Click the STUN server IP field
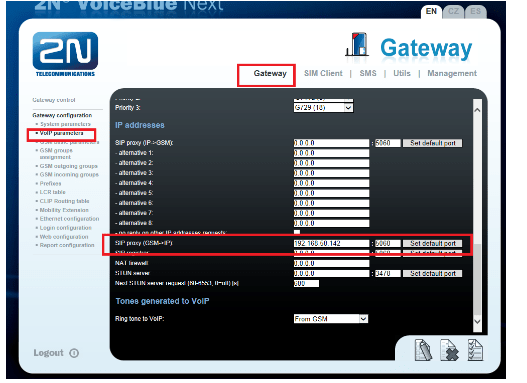This screenshot has width=527, height=383. 331,273
